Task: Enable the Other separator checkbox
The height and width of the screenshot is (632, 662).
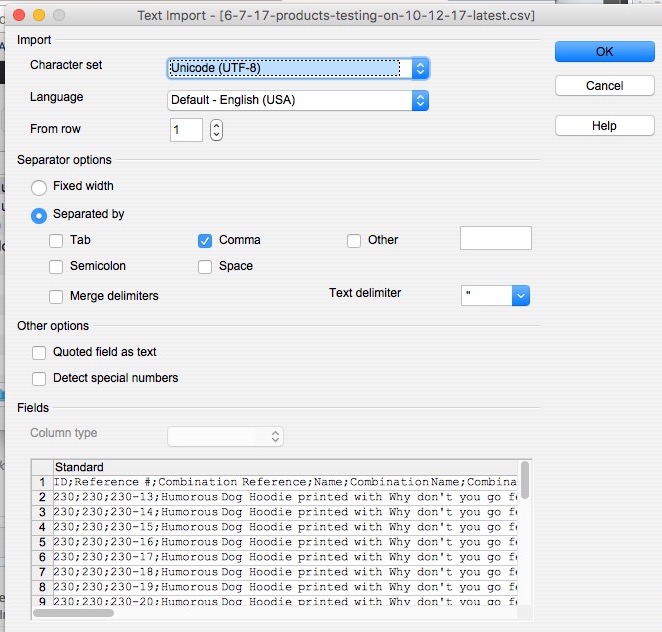Action: 354,241
